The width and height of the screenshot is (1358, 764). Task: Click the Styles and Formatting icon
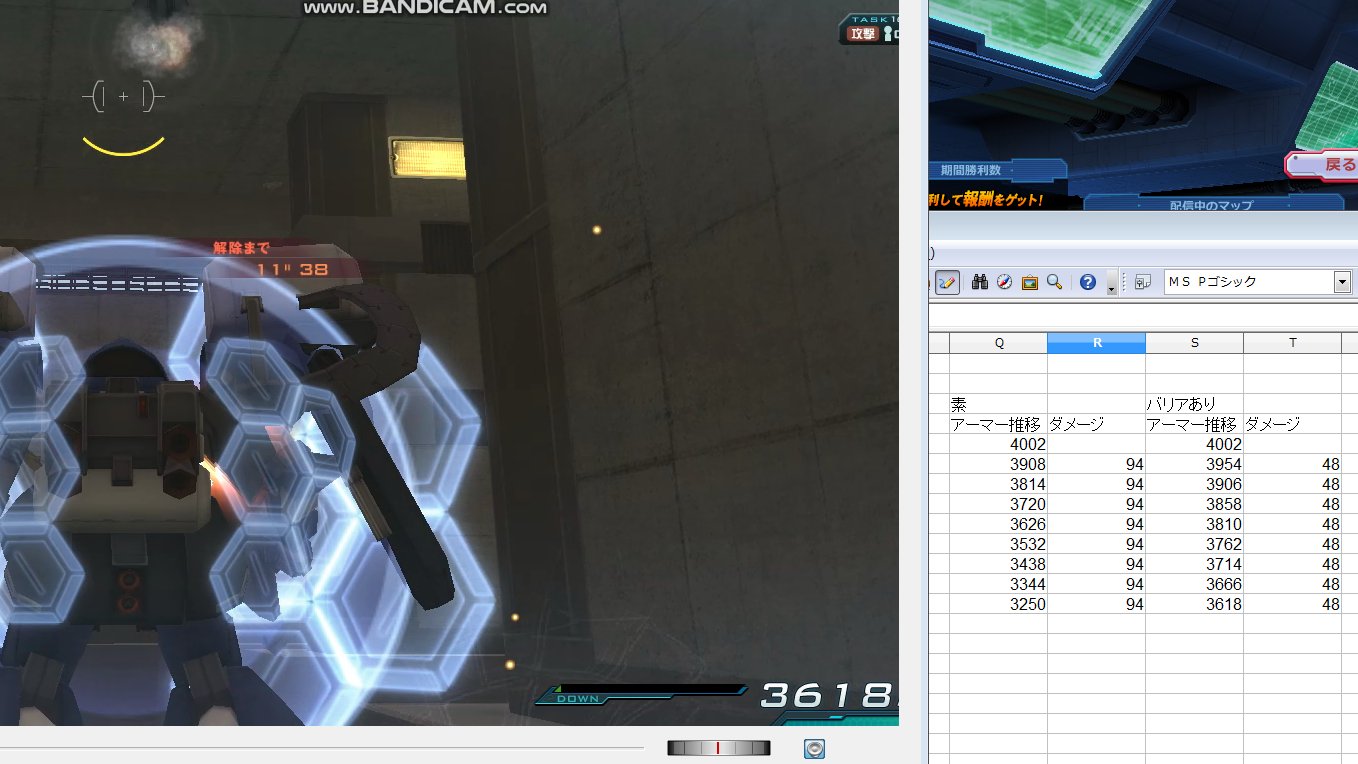coord(1143,283)
